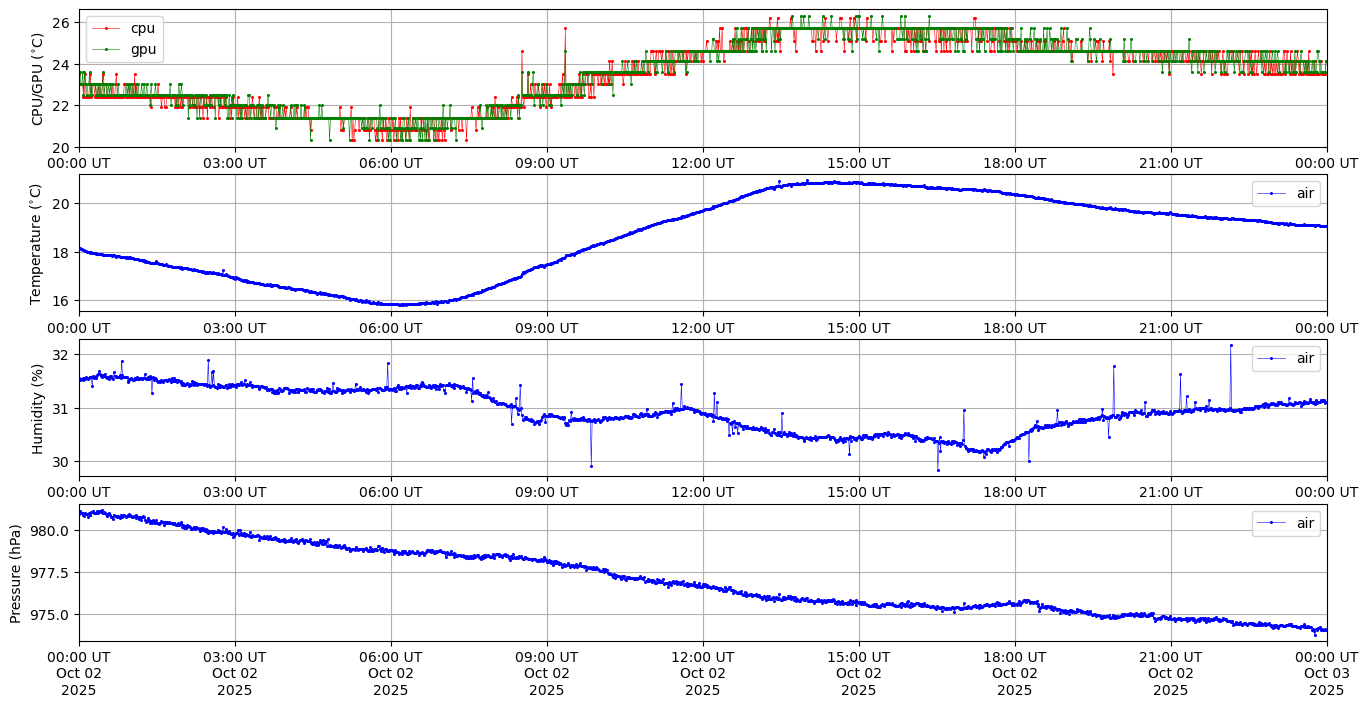
Task: Select the Pressure (hPa) y-axis label
Action: point(16,573)
